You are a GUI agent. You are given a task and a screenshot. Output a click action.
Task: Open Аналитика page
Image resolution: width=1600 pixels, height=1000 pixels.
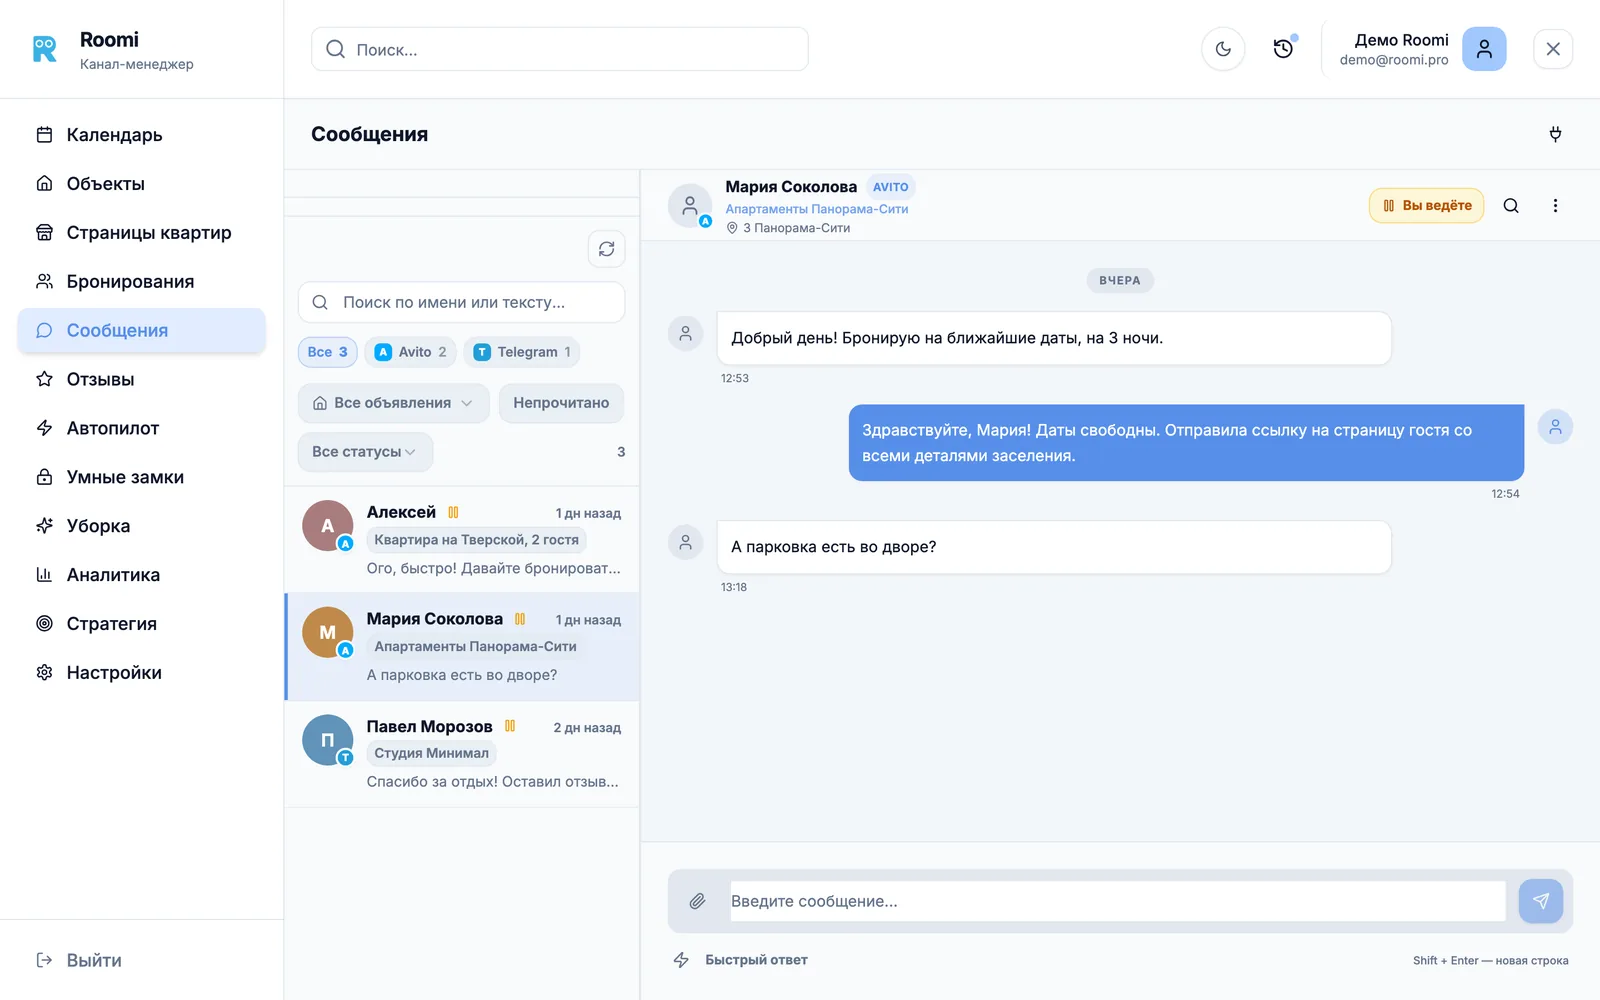[x=142, y=575]
